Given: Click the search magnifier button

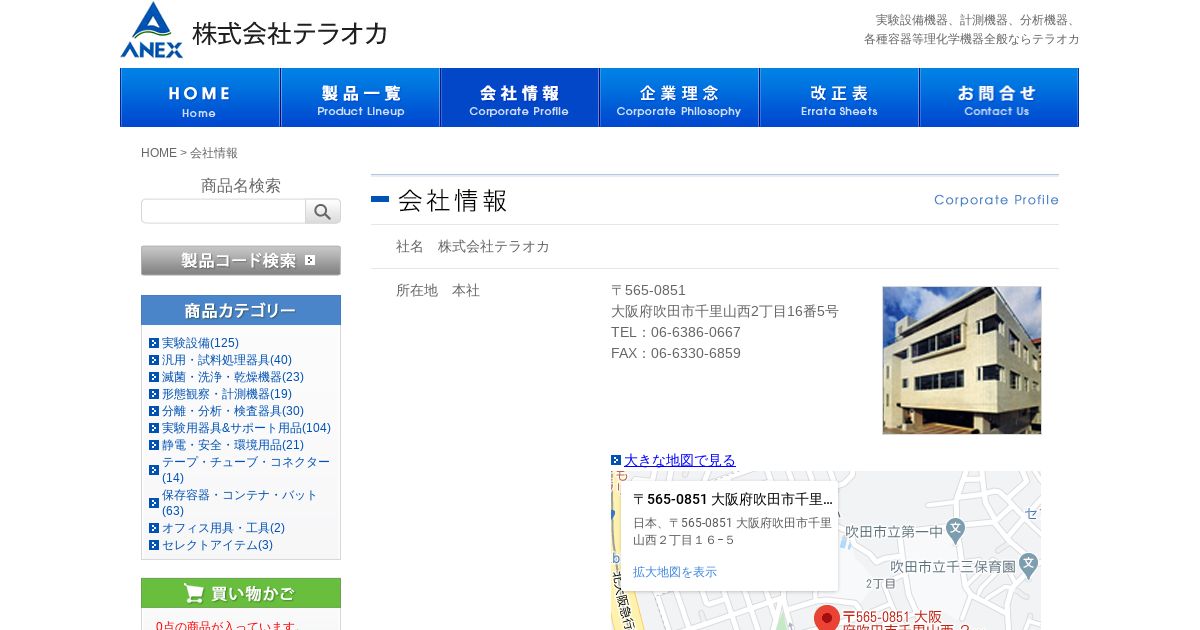Looking at the screenshot, I should point(323,211).
